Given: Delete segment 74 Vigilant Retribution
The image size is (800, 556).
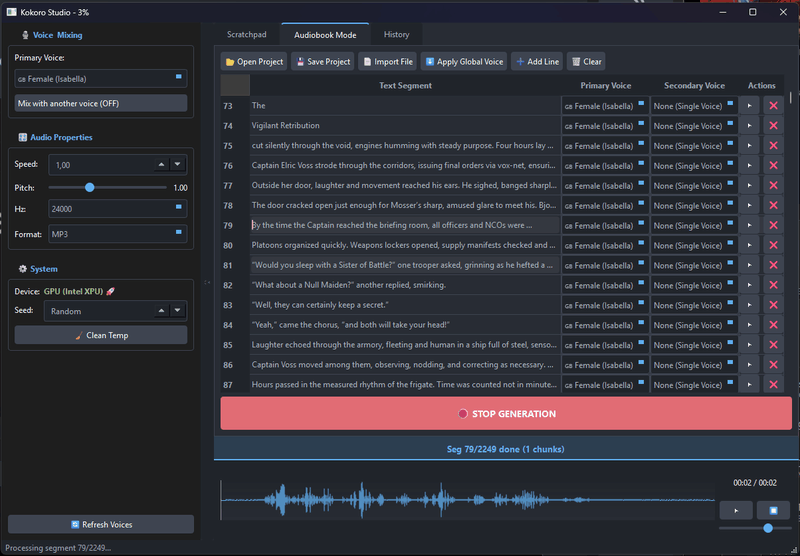Looking at the screenshot, I should pyautogui.click(x=773, y=125).
